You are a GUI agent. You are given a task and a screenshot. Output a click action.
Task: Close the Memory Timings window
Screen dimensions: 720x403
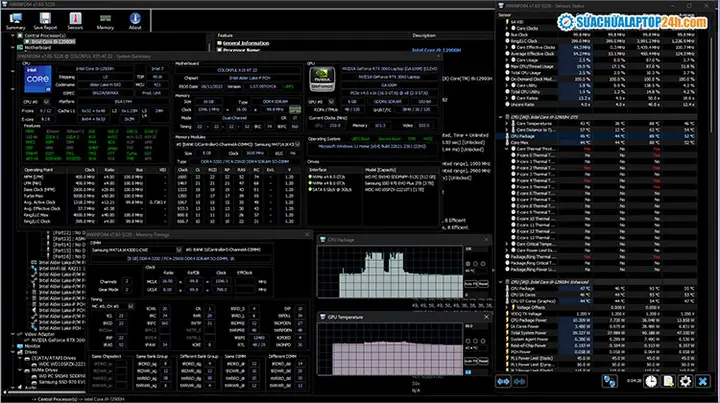tap(307, 235)
